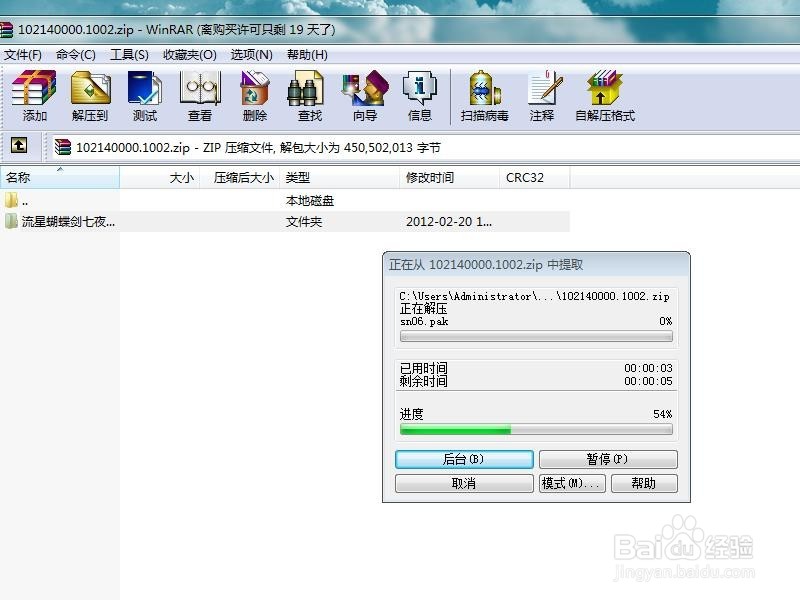Click the remaining time value 00:00:05

648,381
